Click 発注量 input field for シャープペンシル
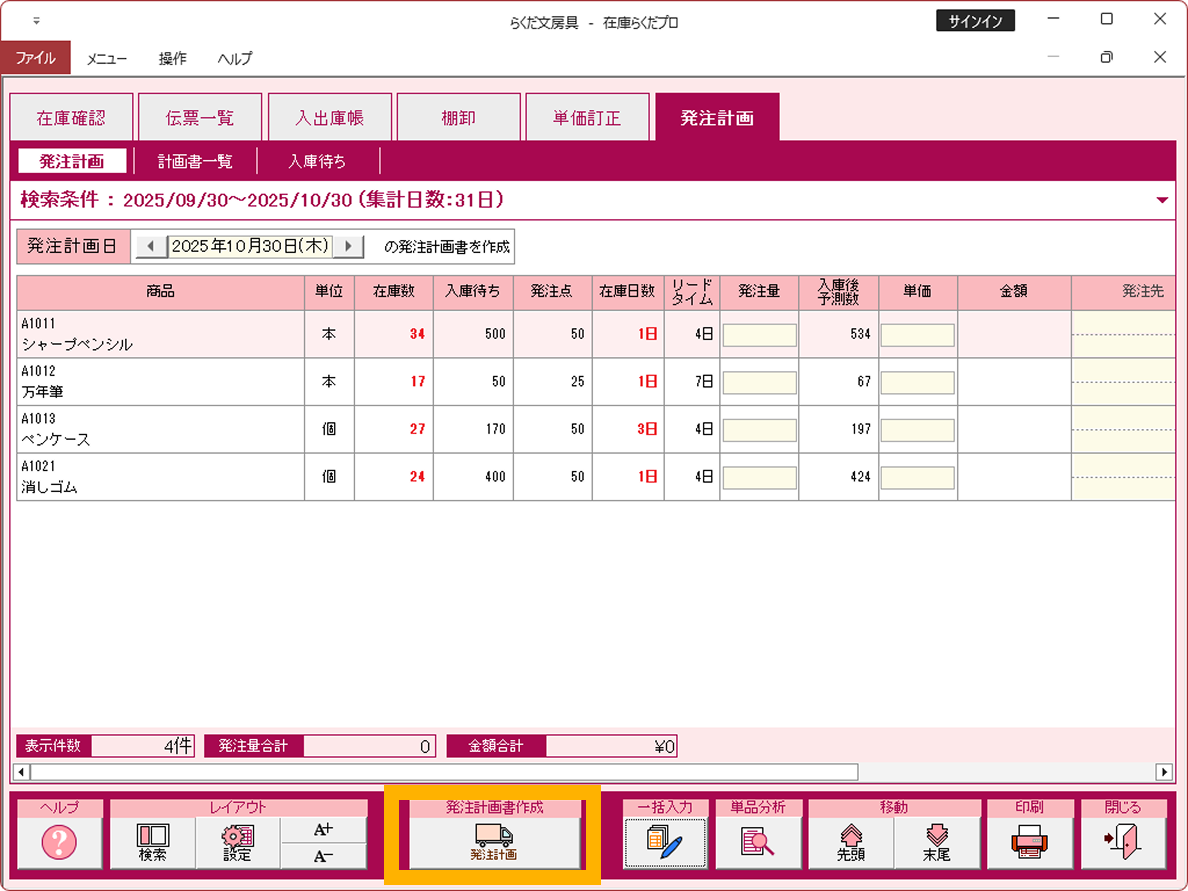Screen dimensions: 1188x891 [x=759, y=335]
